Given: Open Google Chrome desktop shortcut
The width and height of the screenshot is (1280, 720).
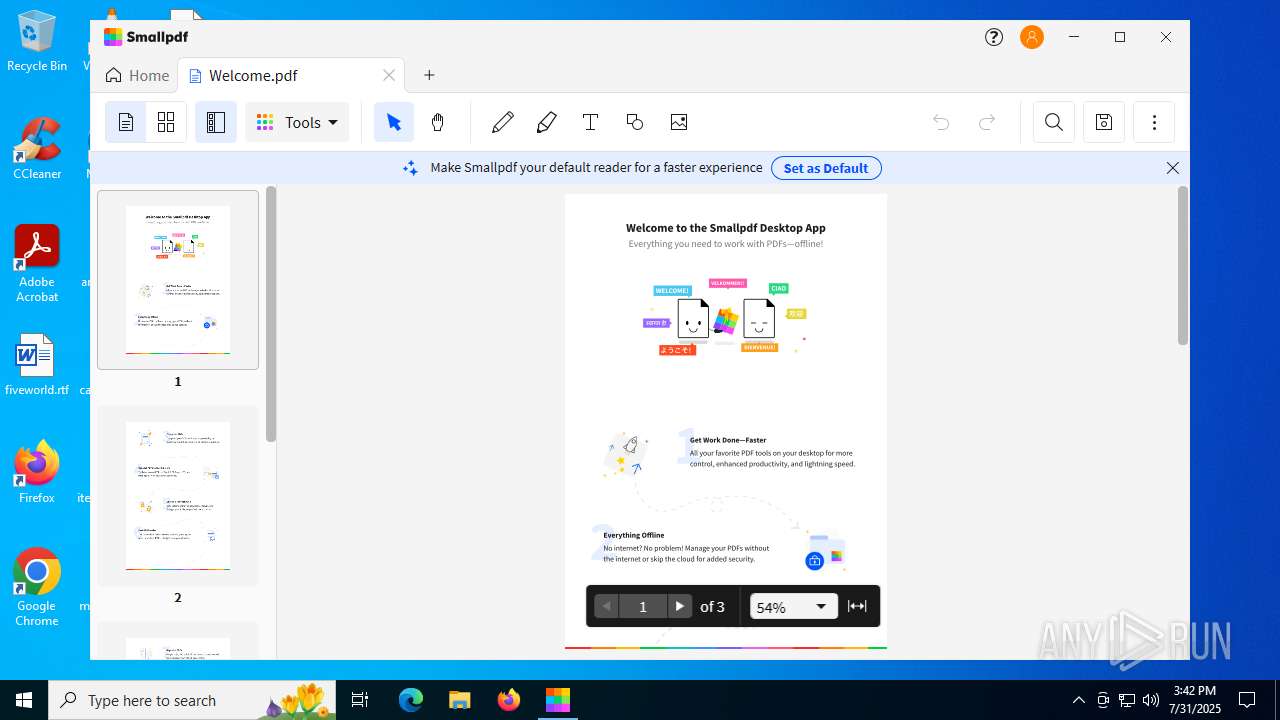Looking at the screenshot, I should pos(37,588).
